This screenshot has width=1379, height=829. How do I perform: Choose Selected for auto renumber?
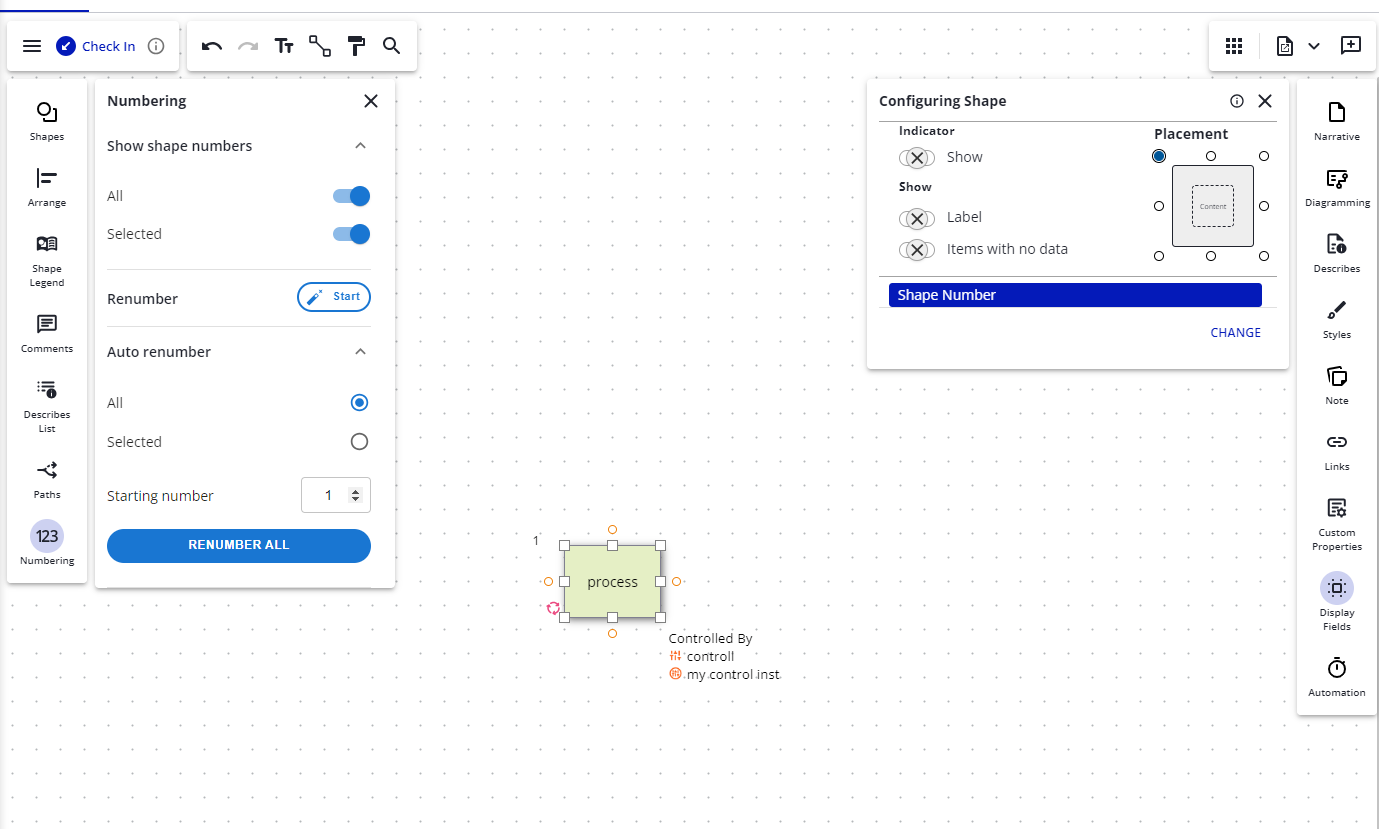pos(359,442)
